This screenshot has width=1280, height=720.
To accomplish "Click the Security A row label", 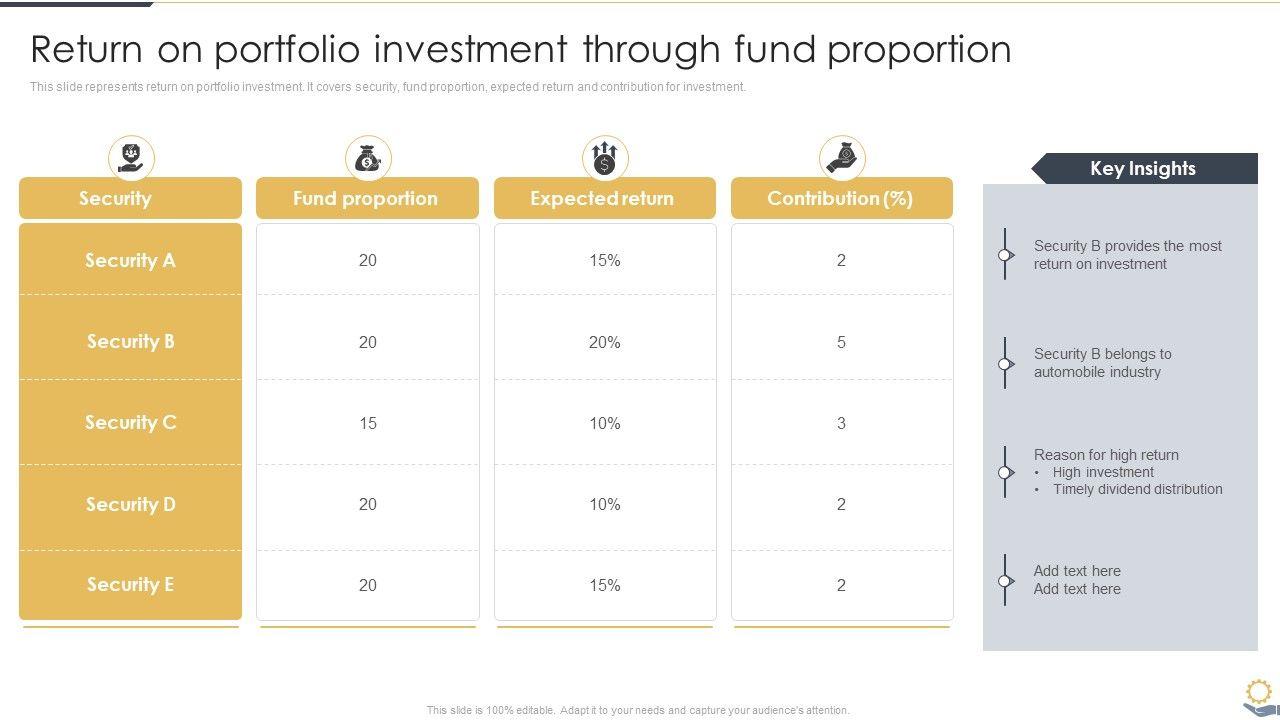I will click(130, 260).
